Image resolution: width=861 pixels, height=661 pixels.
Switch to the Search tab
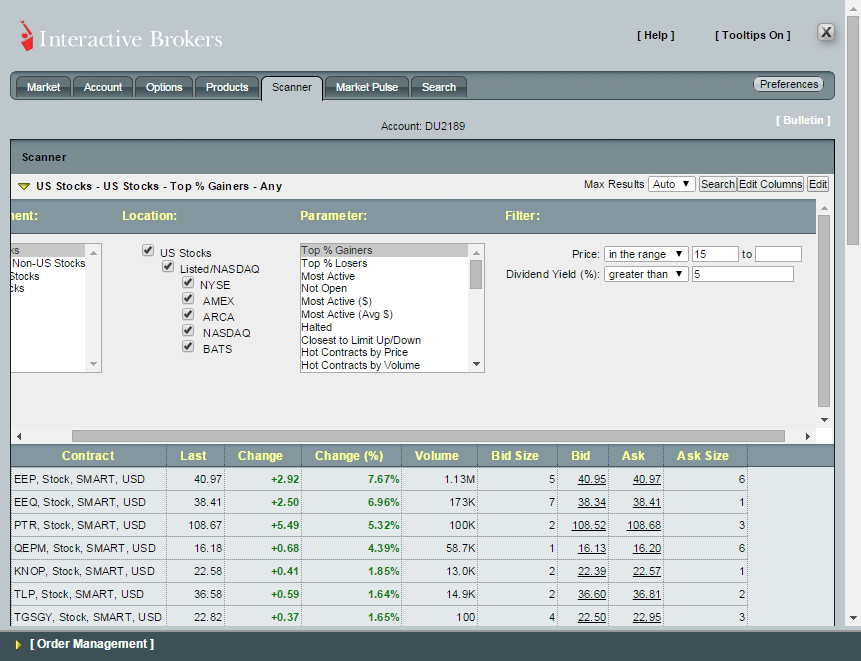click(x=439, y=87)
